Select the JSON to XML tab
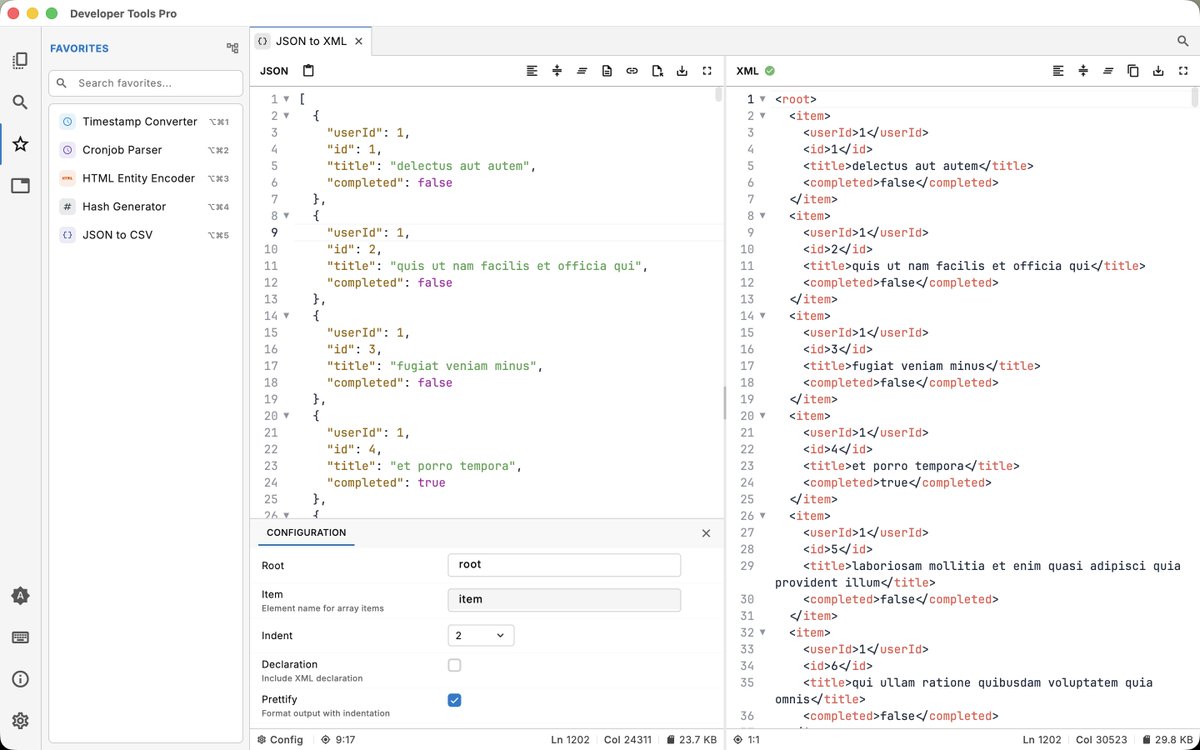This screenshot has width=1200, height=750. click(x=311, y=41)
